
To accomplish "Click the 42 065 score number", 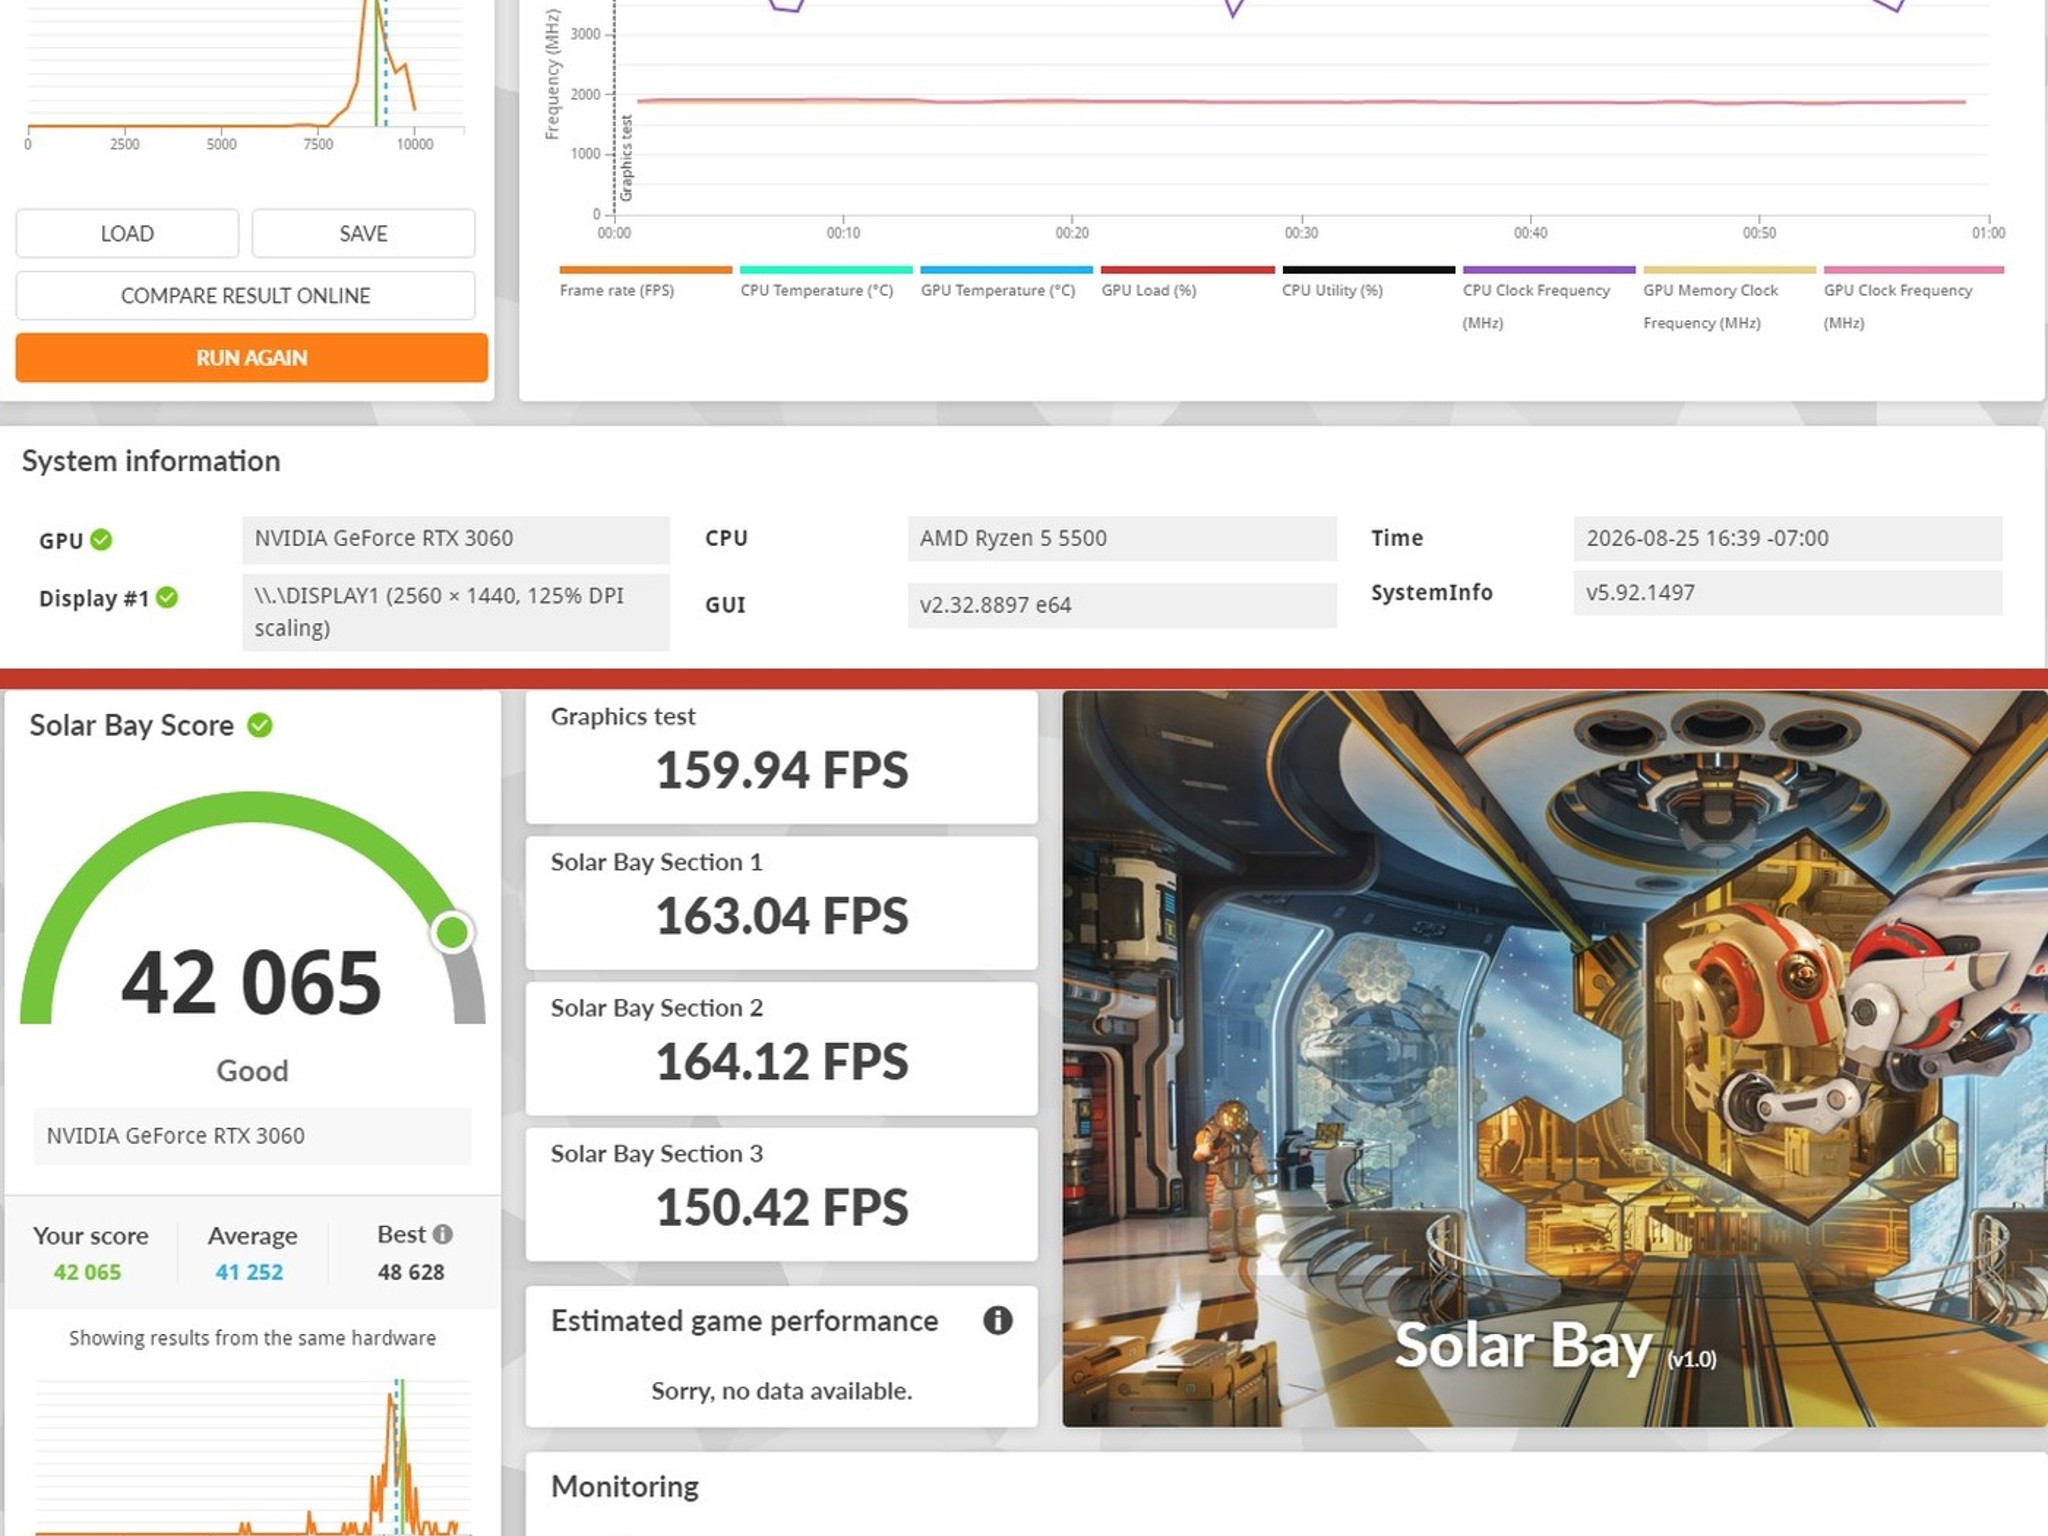I will [252, 983].
